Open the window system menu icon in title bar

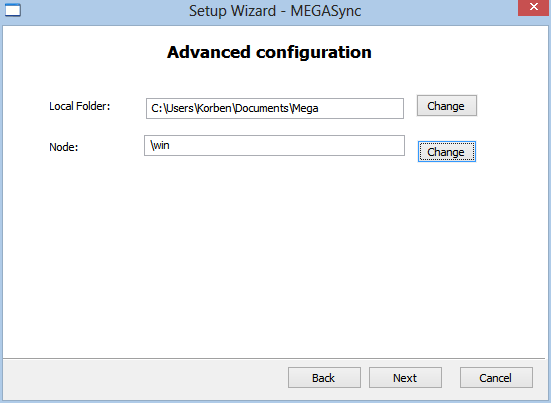click(x=13, y=11)
